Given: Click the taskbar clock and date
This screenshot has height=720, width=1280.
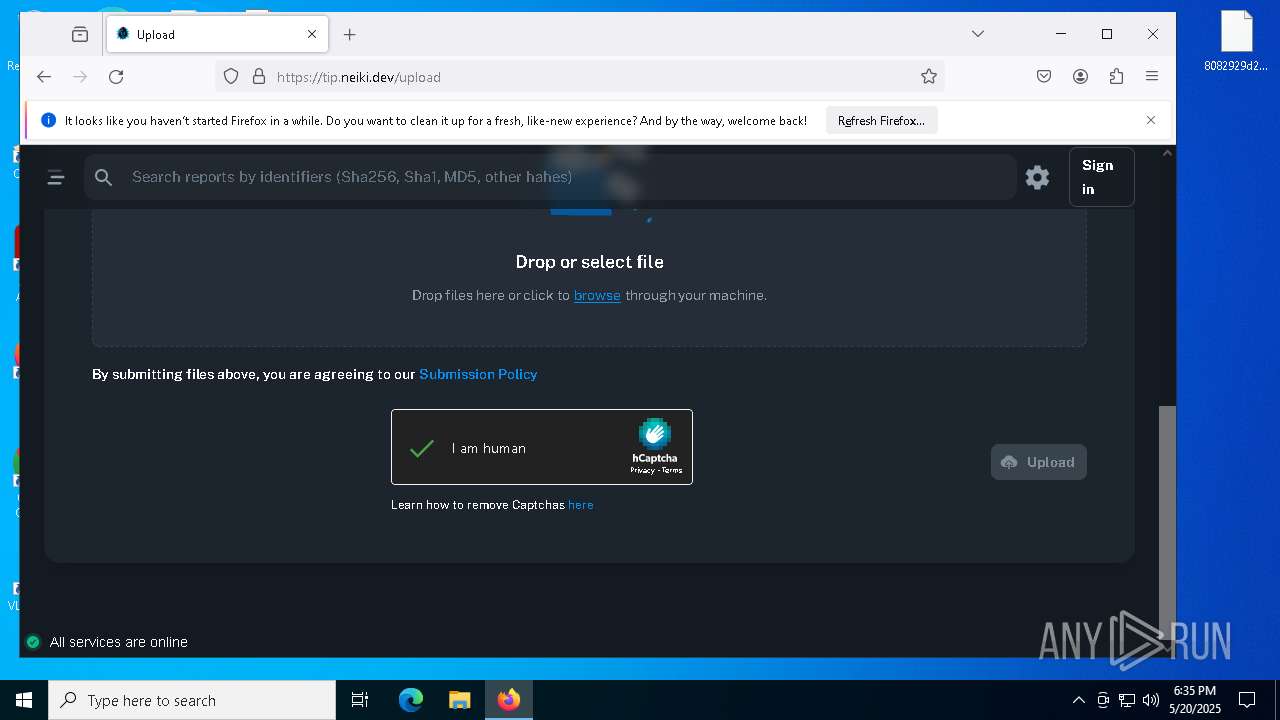Looking at the screenshot, I should (x=1195, y=700).
